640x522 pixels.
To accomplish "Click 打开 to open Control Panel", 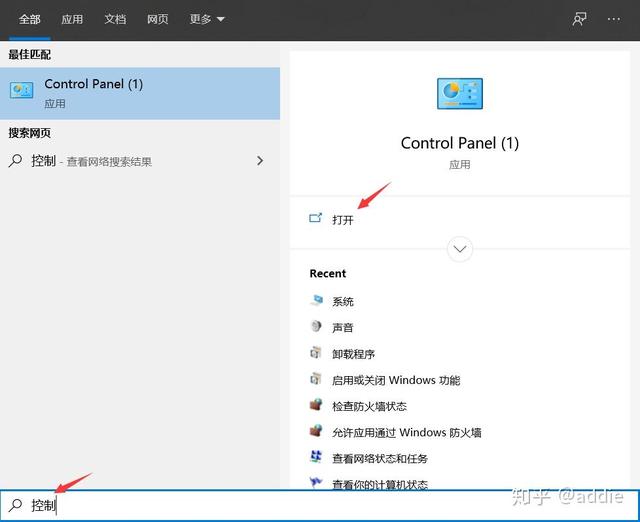I will (343, 220).
